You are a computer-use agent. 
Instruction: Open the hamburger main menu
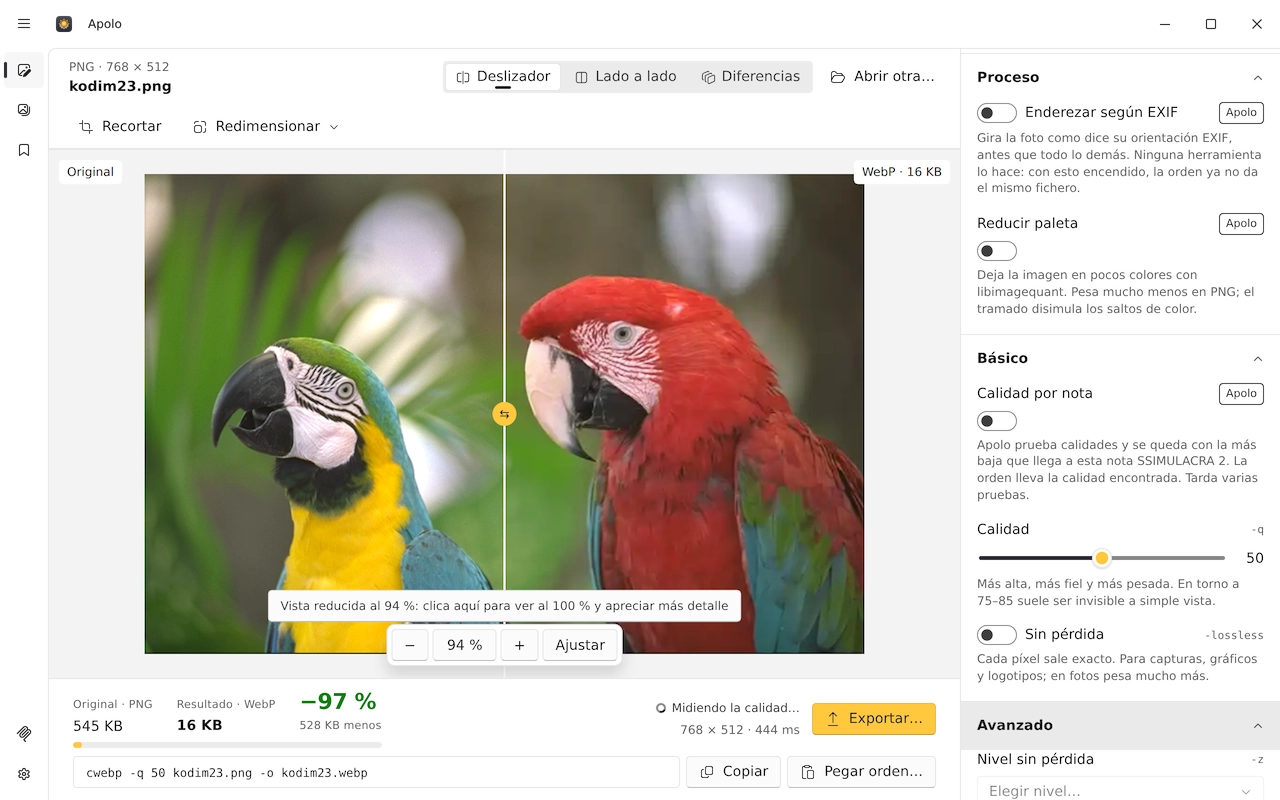click(24, 24)
